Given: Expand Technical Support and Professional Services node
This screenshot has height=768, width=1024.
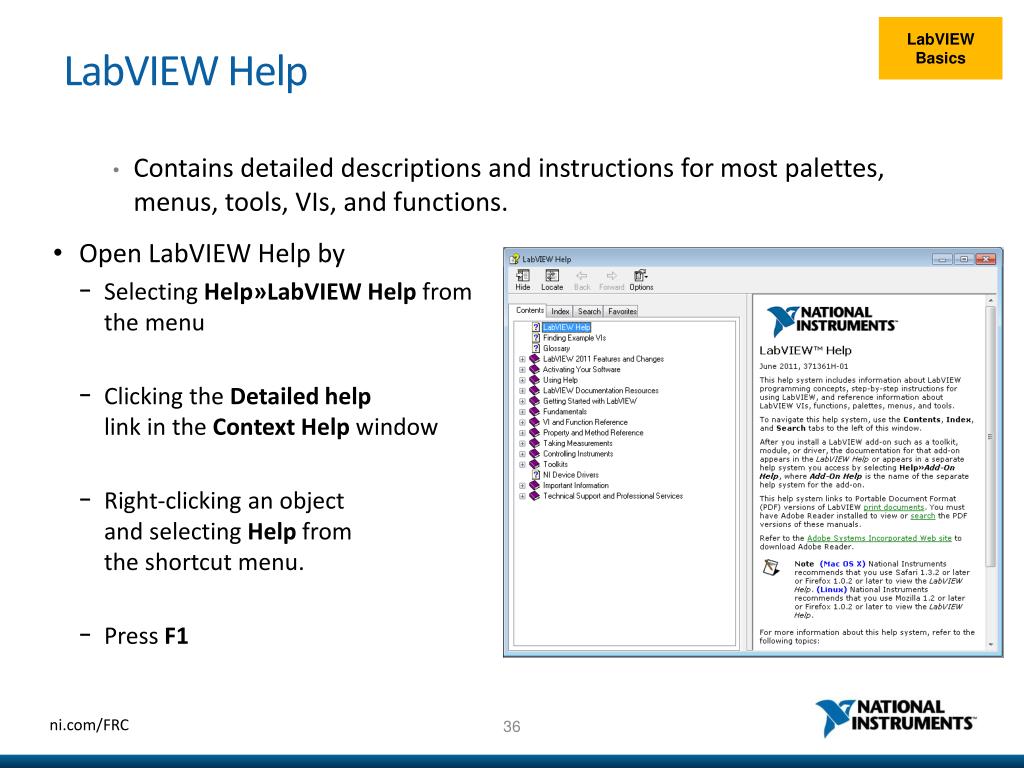Looking at the screenshot, I should 522,496.
